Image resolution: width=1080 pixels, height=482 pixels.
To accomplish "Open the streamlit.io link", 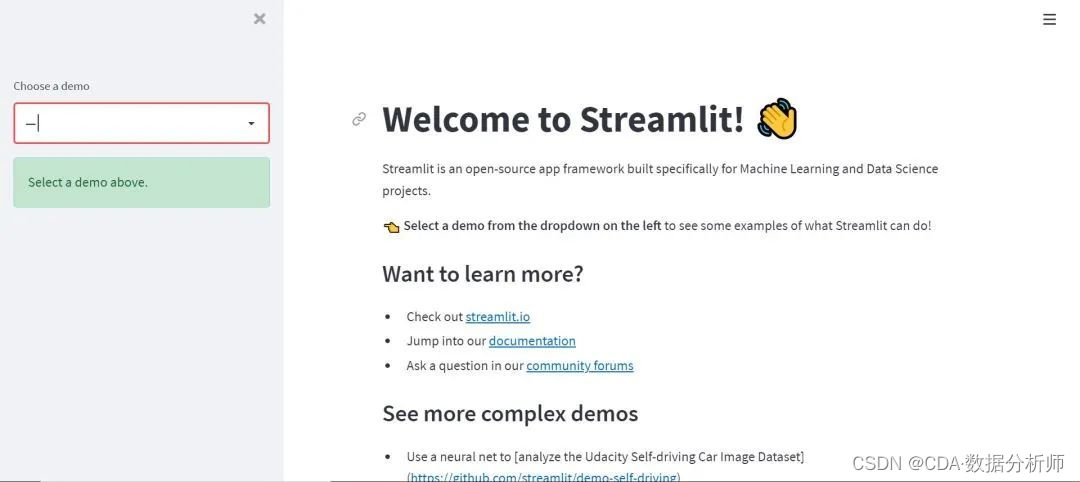I will (497, 317).
